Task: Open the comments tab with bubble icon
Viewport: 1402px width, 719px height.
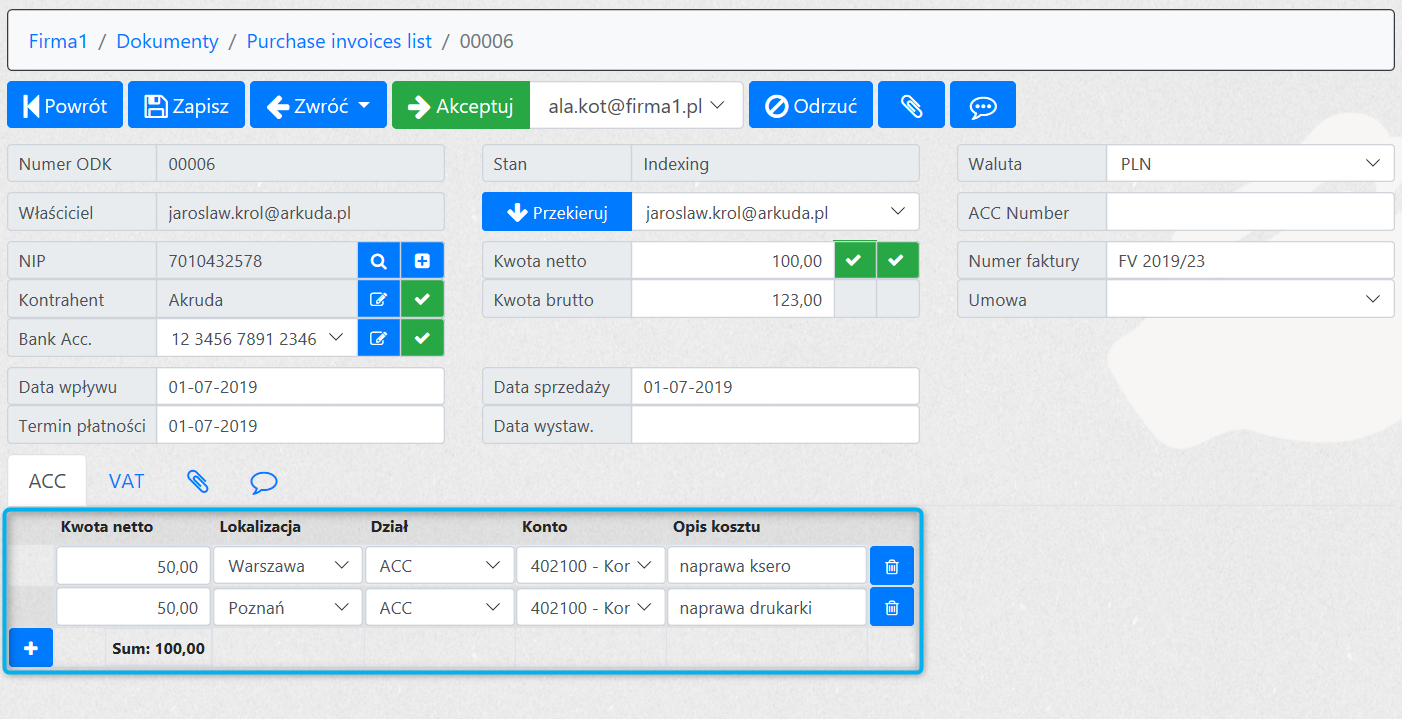Action: (x=263, y=482)
